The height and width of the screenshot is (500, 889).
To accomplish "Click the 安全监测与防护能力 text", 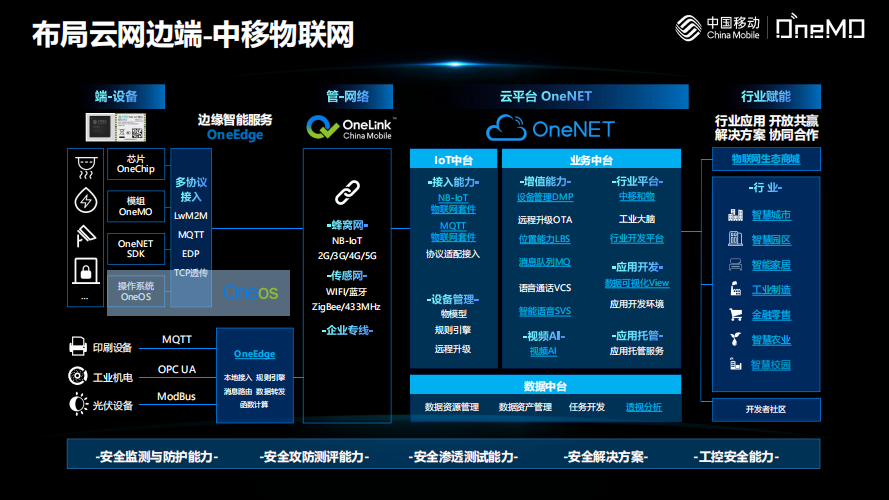I will 156,456.
